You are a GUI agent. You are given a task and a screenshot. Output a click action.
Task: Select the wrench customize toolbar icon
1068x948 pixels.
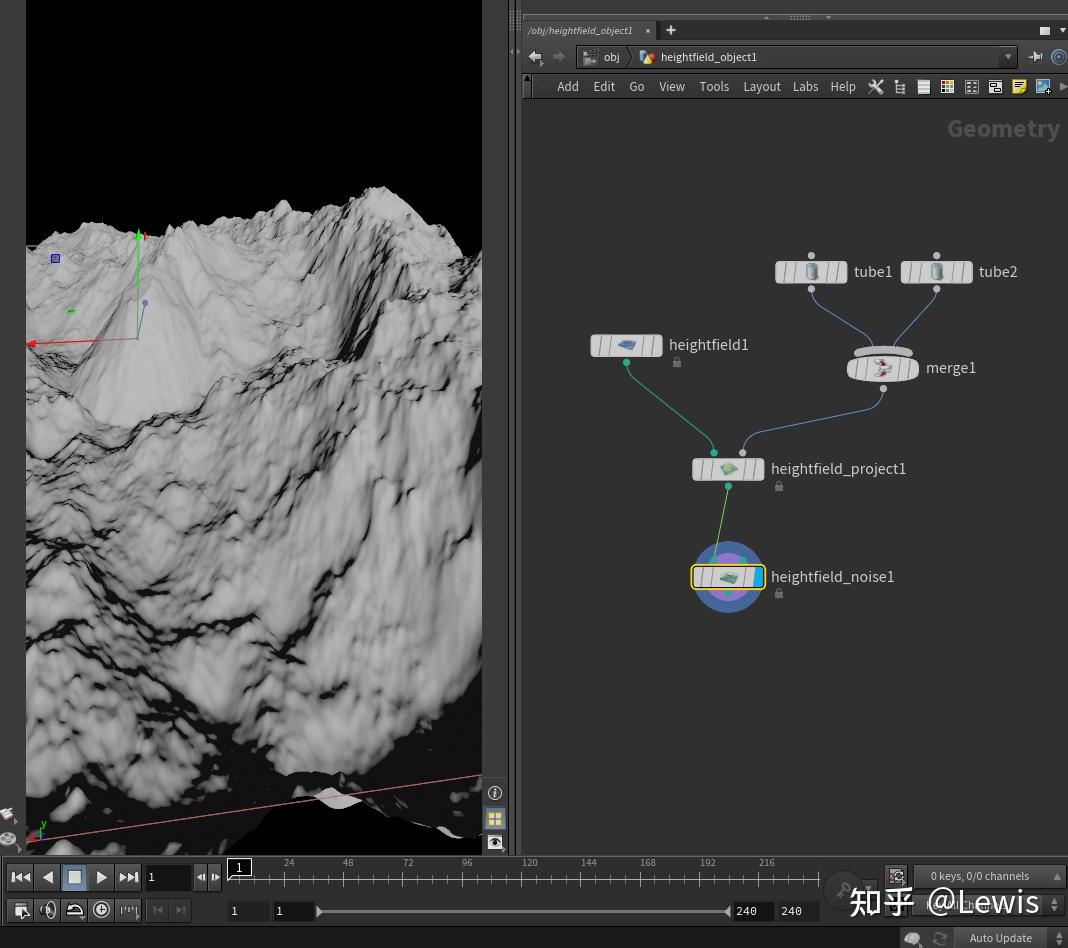click(x=876, y=86)
